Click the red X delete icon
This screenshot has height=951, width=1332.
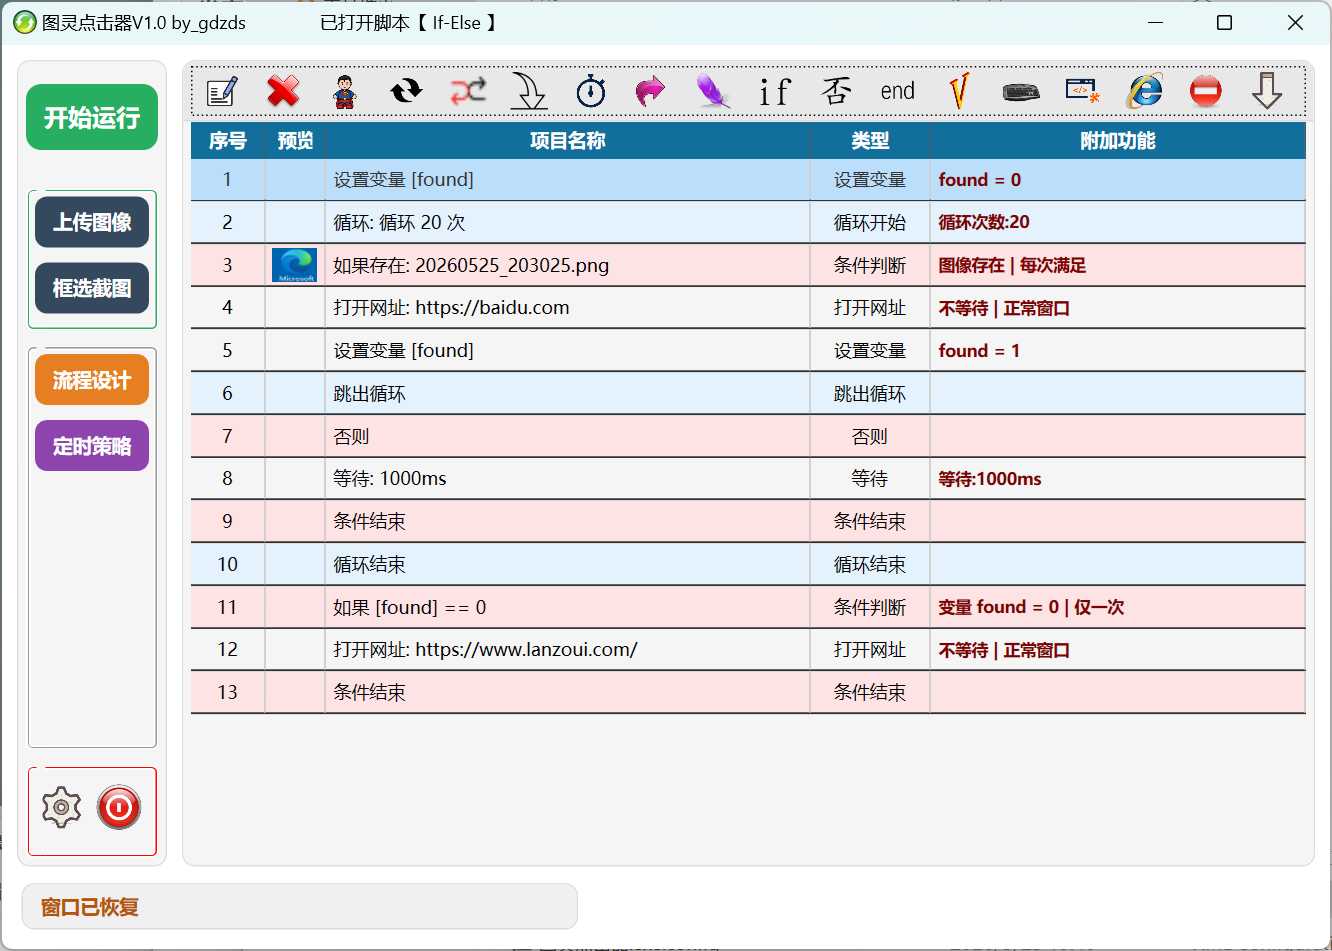[284, 92]
